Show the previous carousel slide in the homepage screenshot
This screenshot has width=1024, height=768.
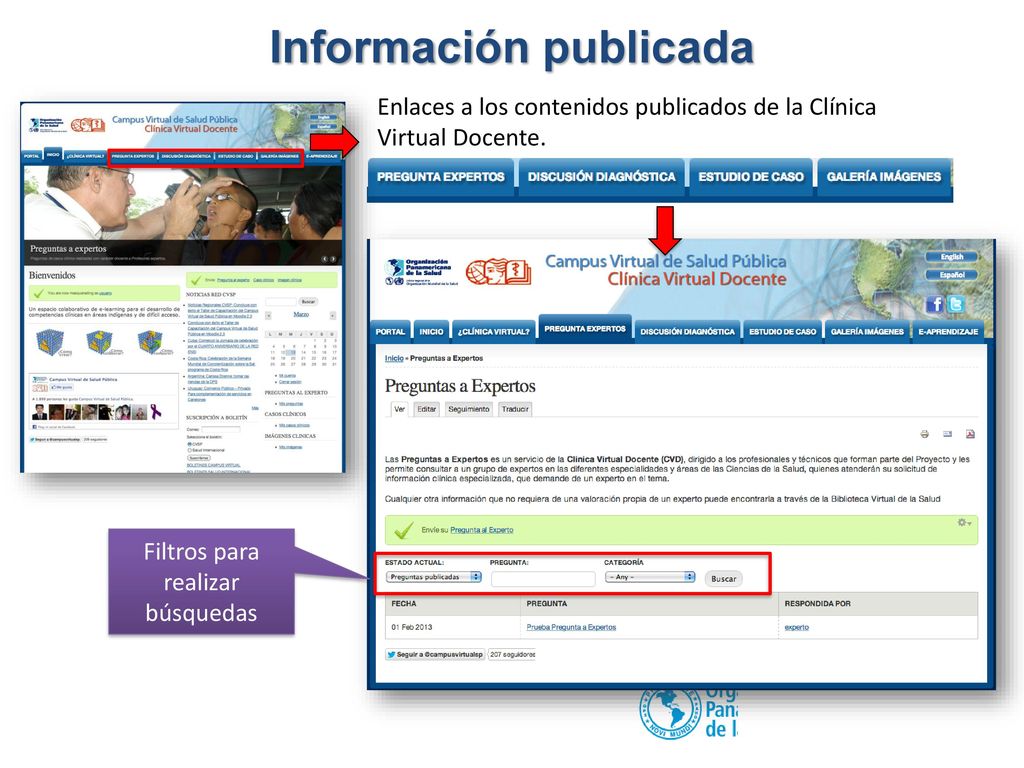click(x=324, y=259)
